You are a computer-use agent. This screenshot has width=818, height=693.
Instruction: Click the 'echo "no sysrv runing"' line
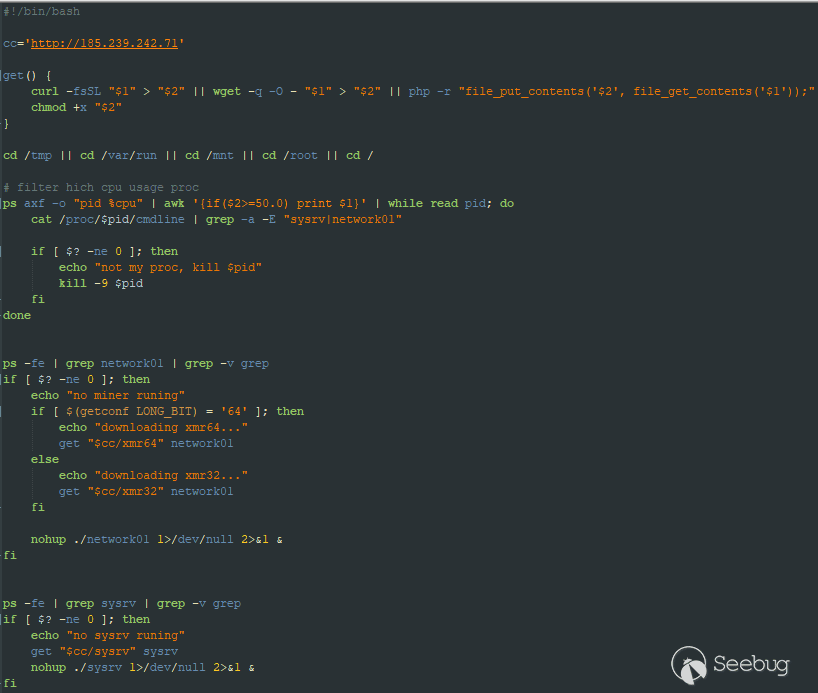pos(107,636)
